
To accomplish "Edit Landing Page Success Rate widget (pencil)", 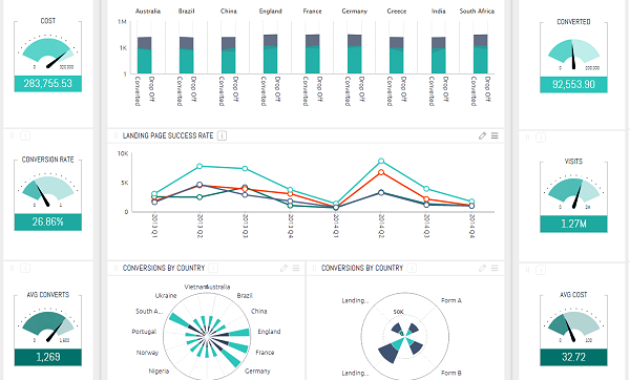I will tap(482, 136).
